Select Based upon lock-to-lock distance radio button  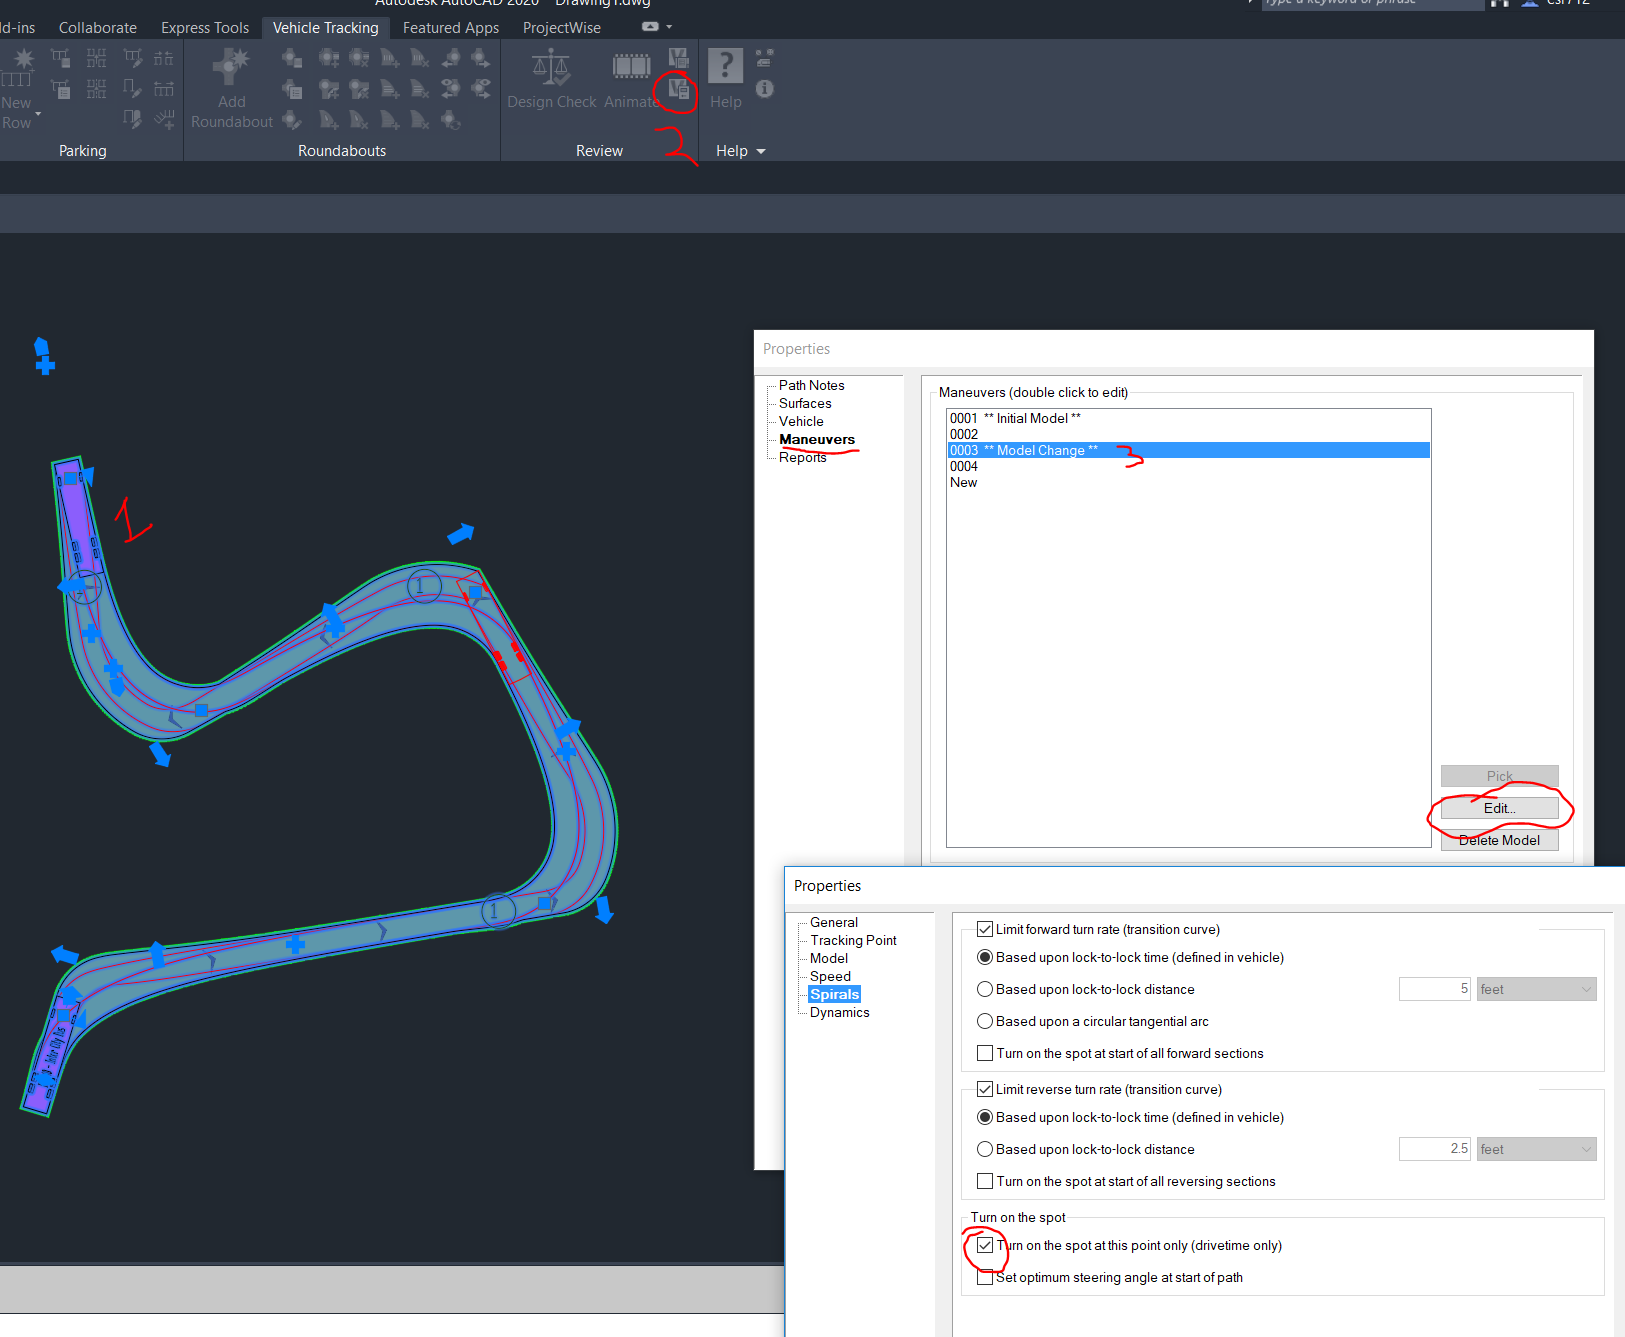click(985, 989)
